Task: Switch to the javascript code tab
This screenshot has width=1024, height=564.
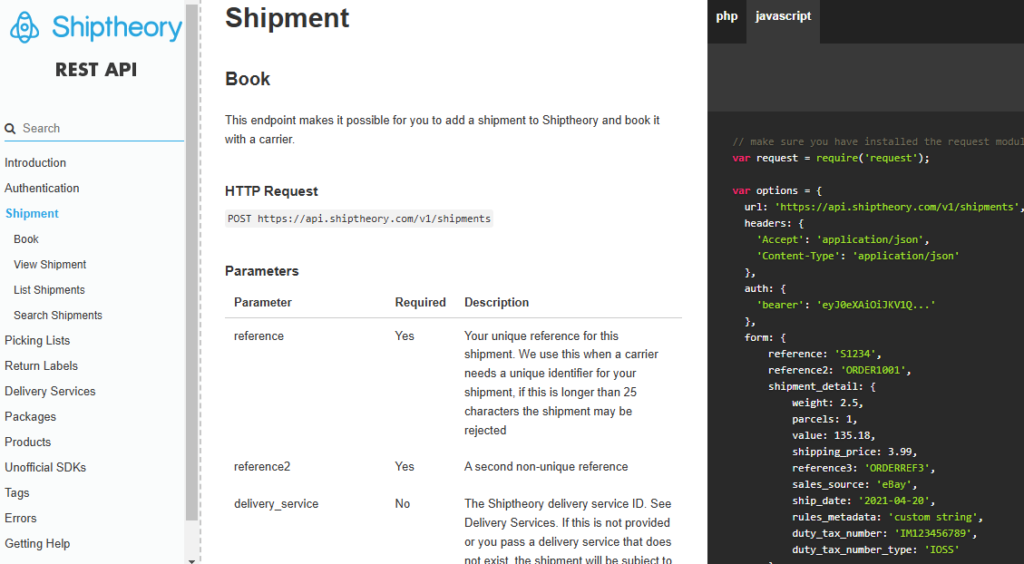Action: click(x=783, y=17)
